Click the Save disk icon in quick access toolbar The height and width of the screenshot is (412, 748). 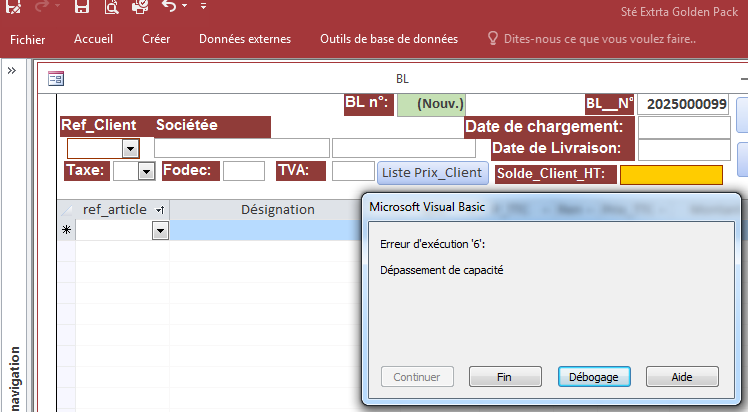[x=82, y=7]
